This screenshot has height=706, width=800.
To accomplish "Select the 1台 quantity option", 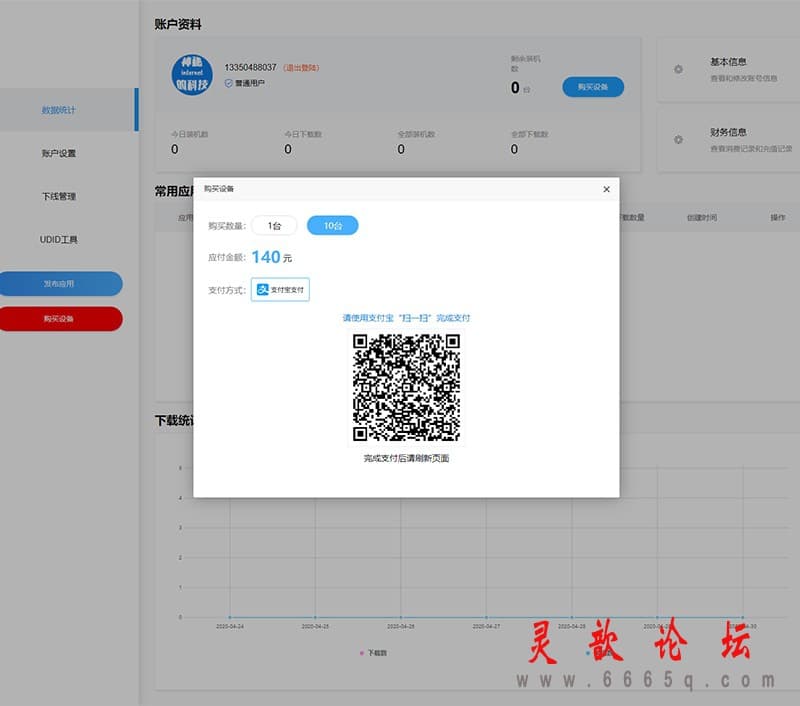I will pos(274,225).
